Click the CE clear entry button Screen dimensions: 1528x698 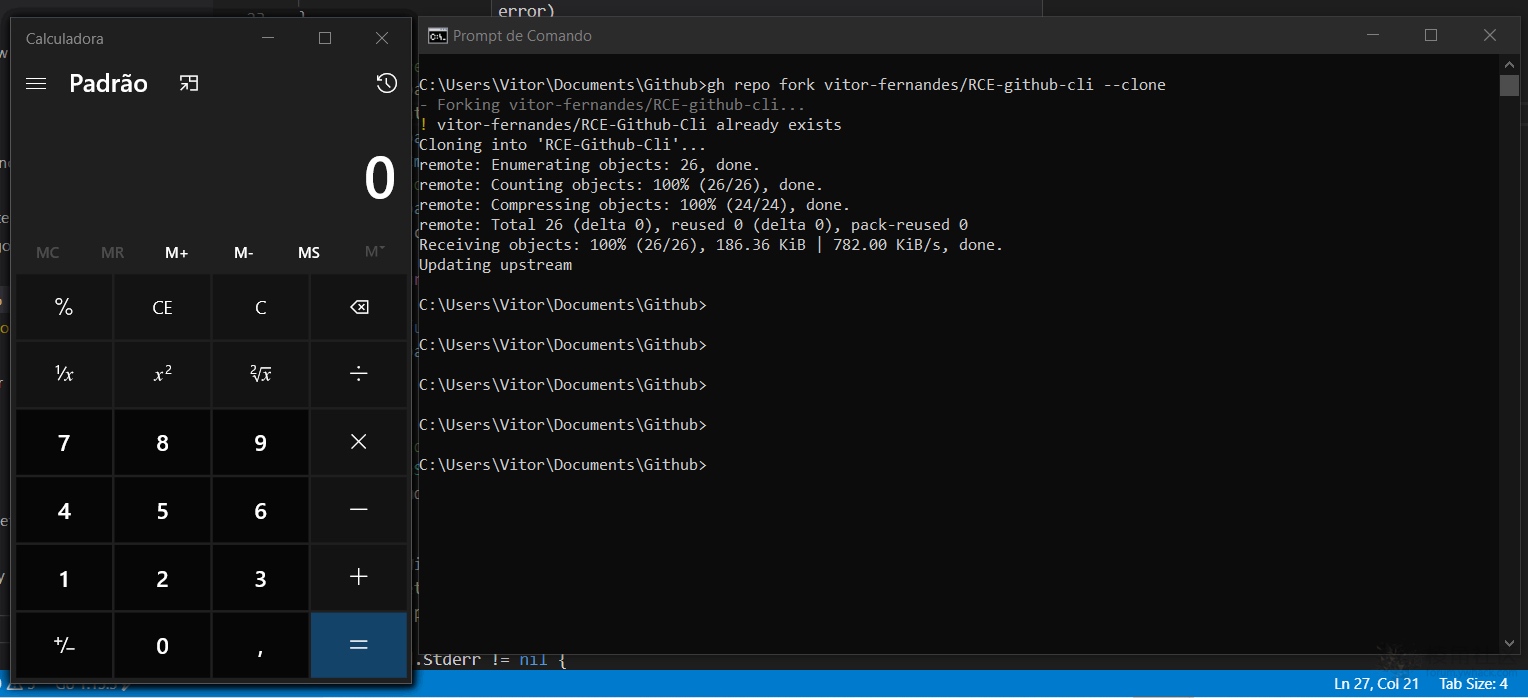(x=162, y=308)
